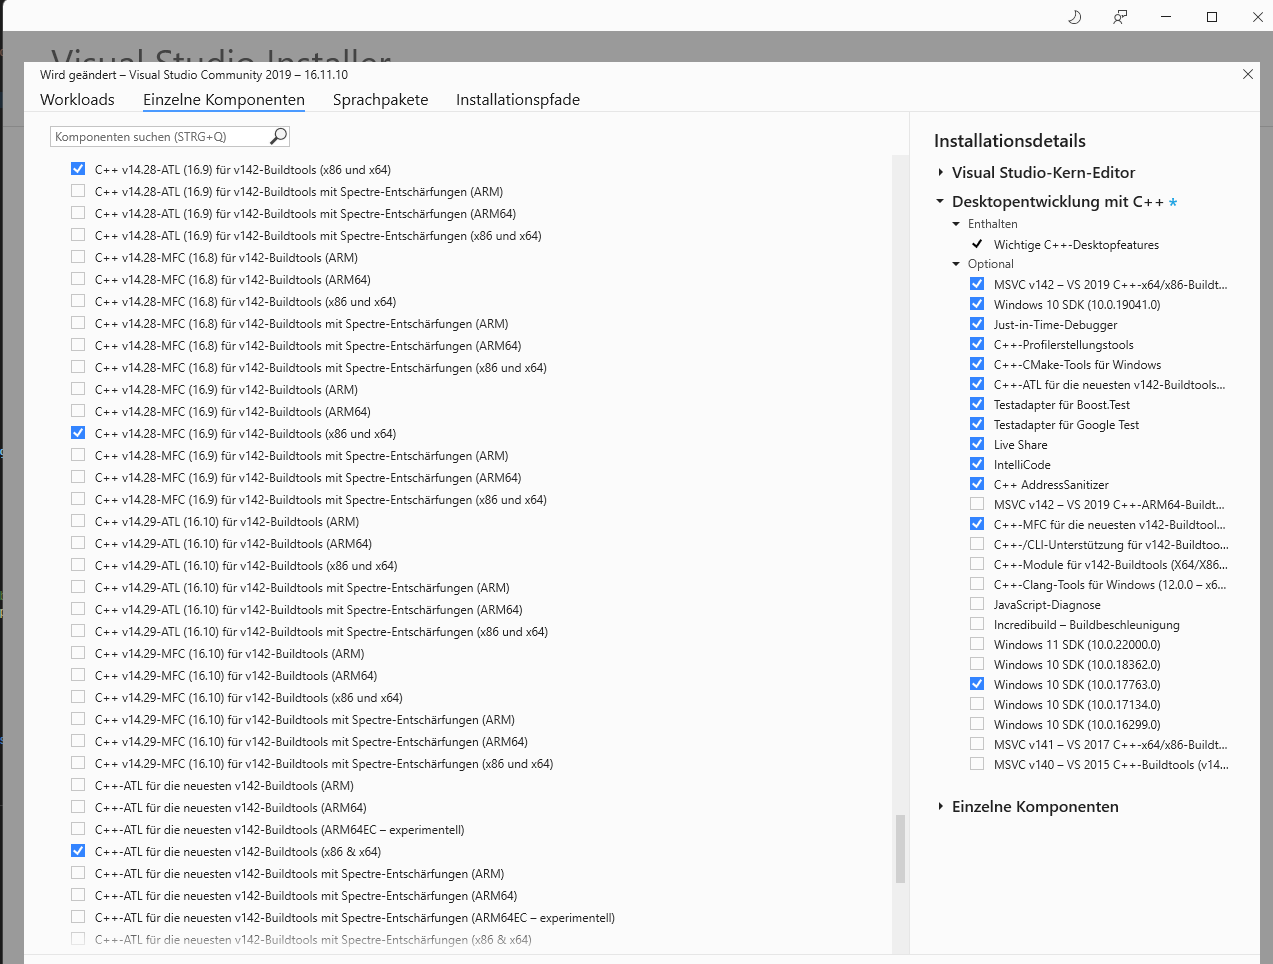Open the Installationspfade tab
This screenshot has height=964, width=1273.
pyautogui.click(x=517, y=100)
